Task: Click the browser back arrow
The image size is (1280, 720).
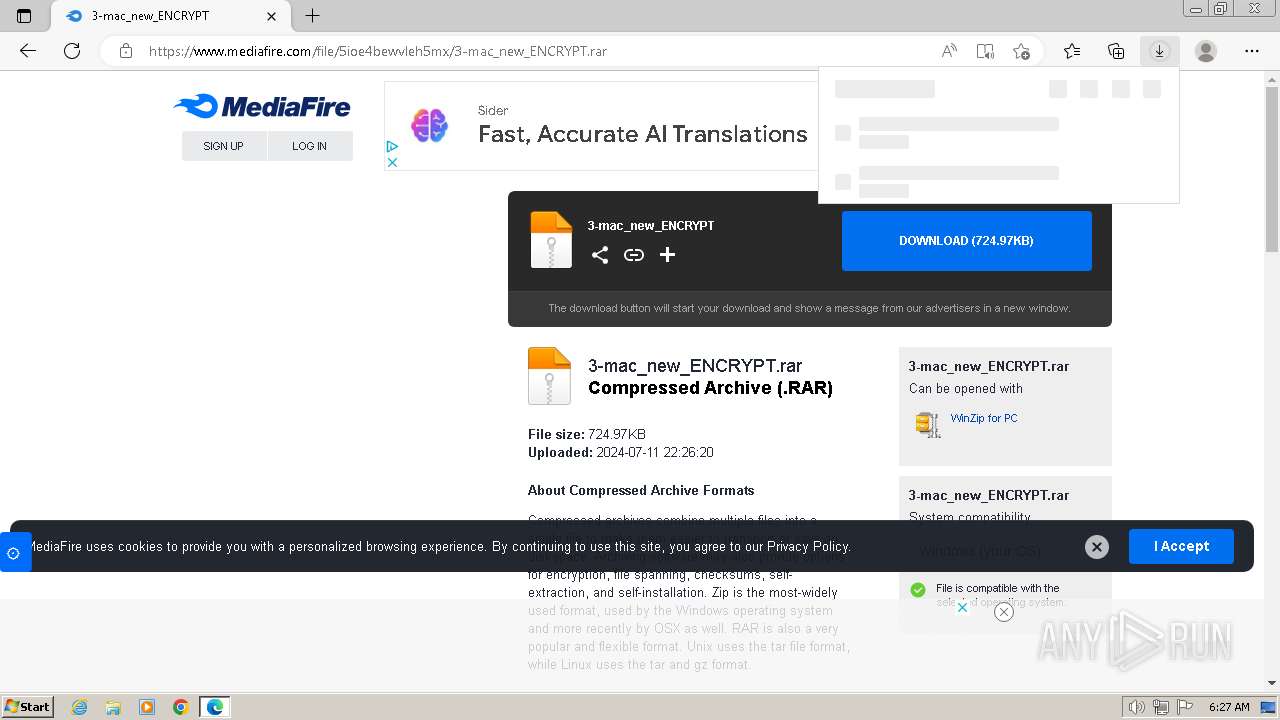Action: click(28, 51)
